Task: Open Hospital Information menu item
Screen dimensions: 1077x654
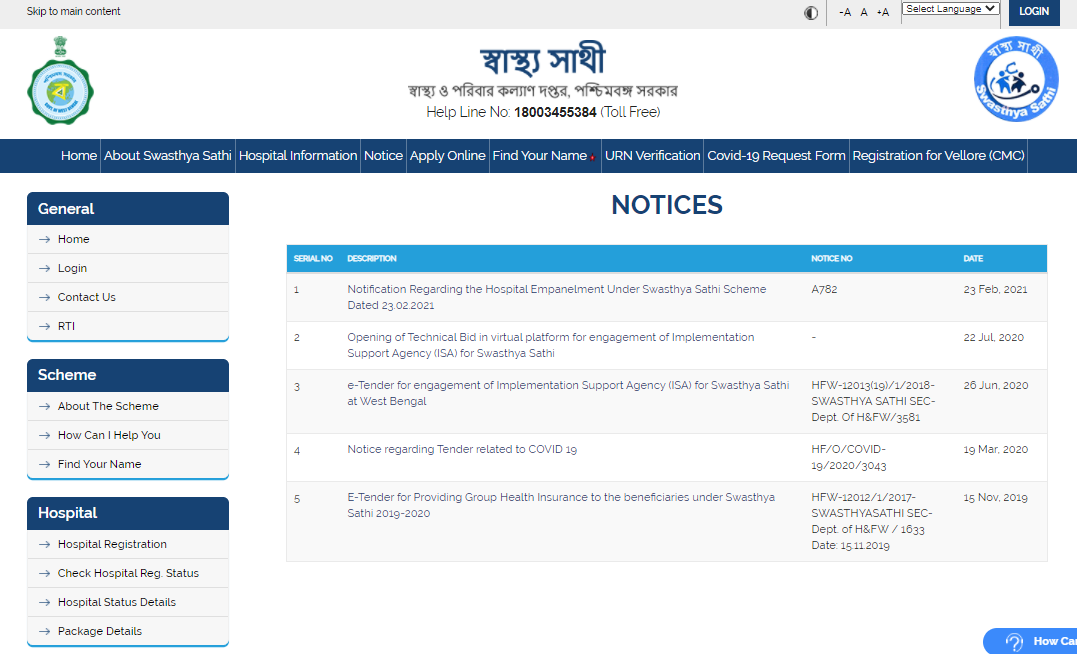Action: [x=298, y=156]
